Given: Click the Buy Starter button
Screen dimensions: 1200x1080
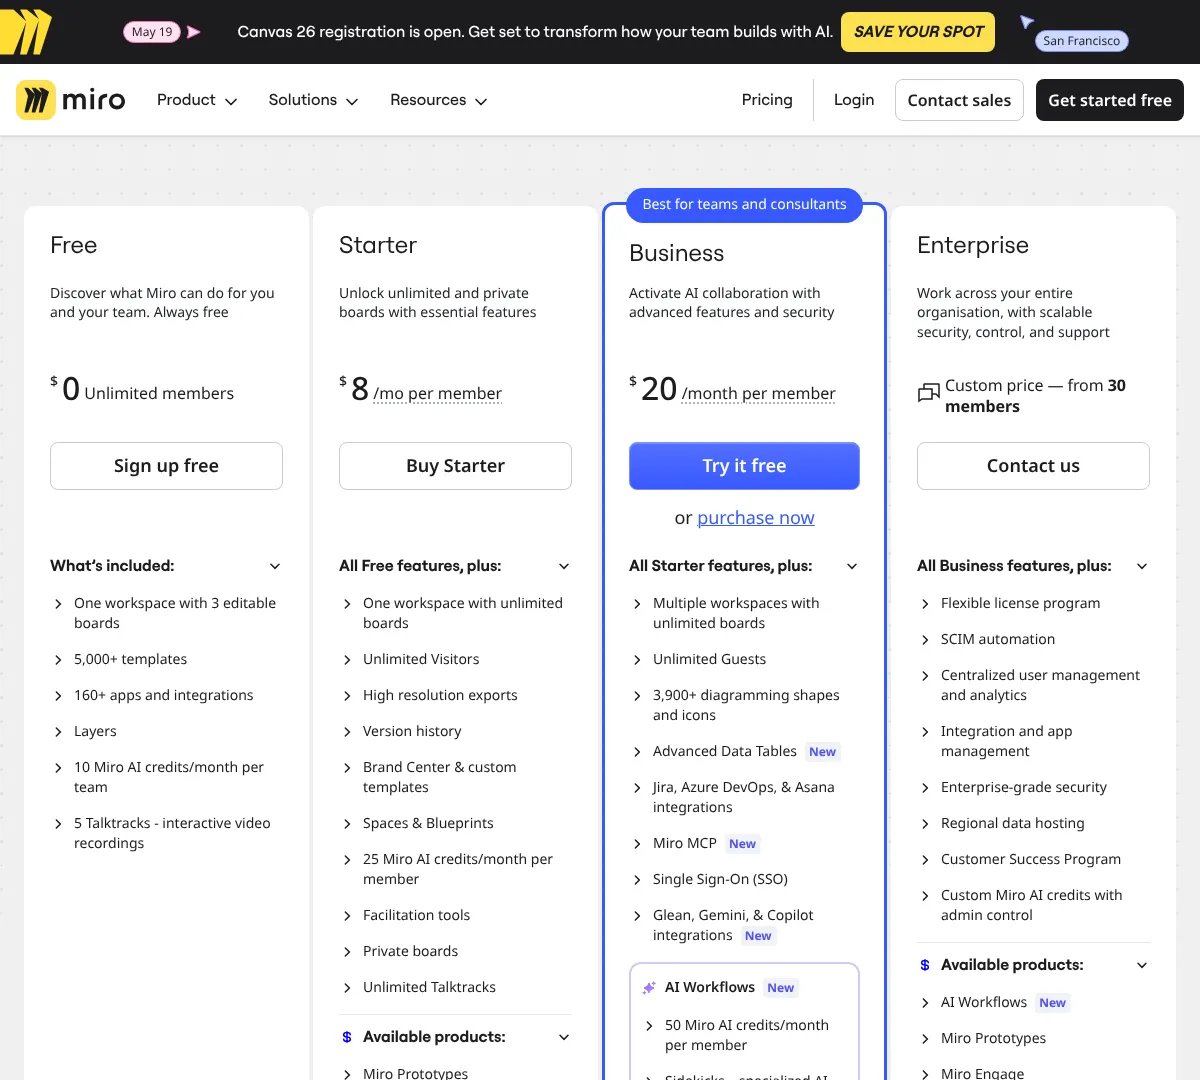Looking at the screenshot, I should click(x=455, y=466).
